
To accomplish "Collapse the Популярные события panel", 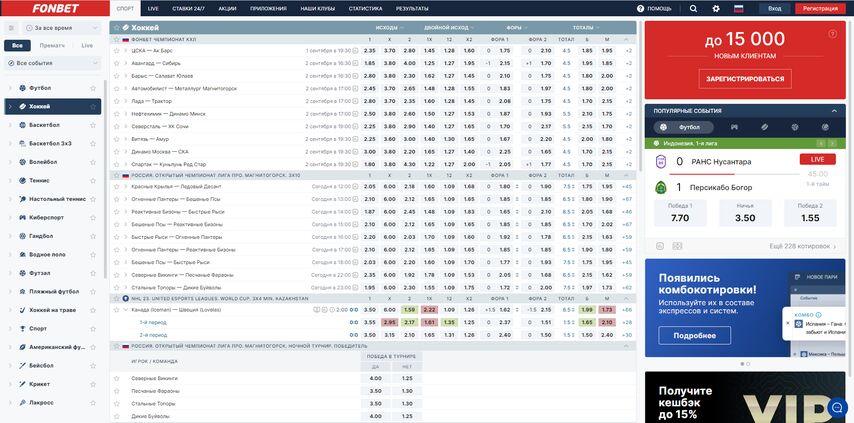I will tap(834, 111).
